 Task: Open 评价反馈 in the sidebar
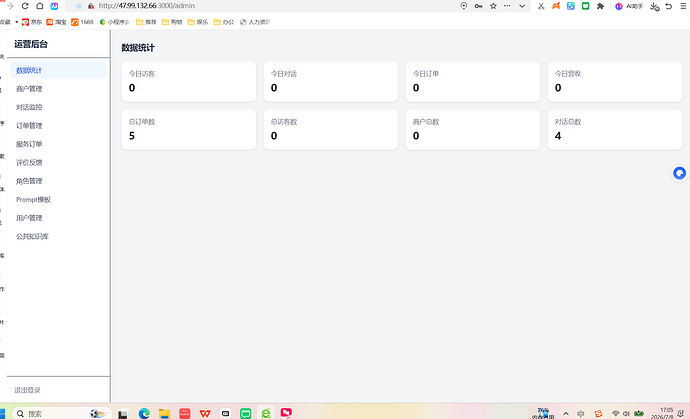[x=59, y=163]
